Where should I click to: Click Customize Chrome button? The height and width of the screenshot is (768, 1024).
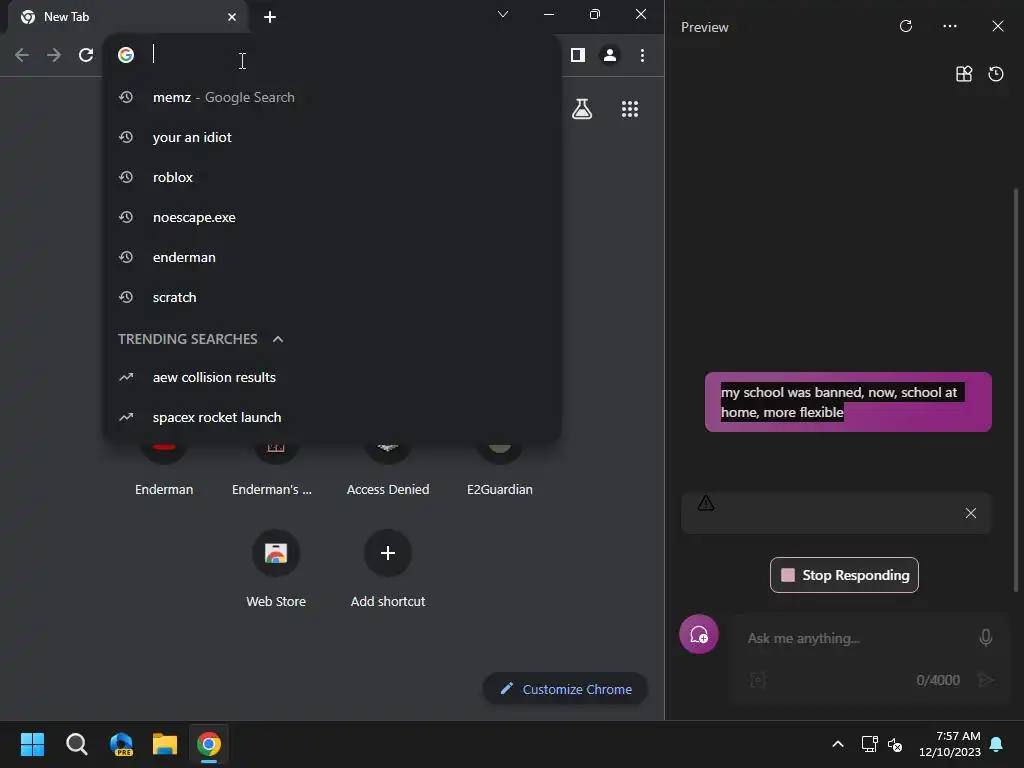tap(565, 689)
